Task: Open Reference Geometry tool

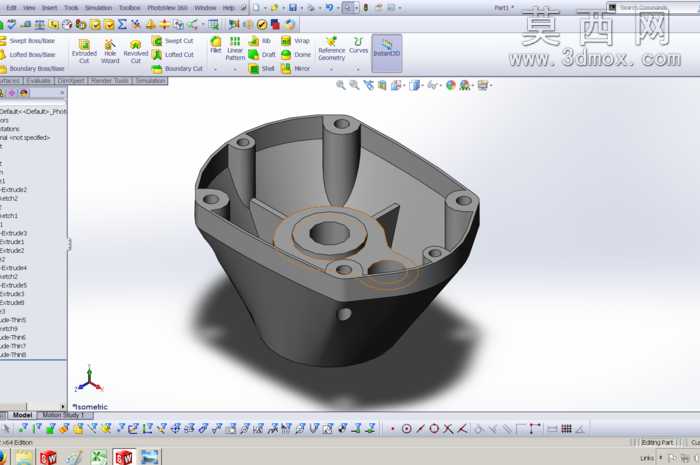Action: pyautogui.click(x=331, y=49)
